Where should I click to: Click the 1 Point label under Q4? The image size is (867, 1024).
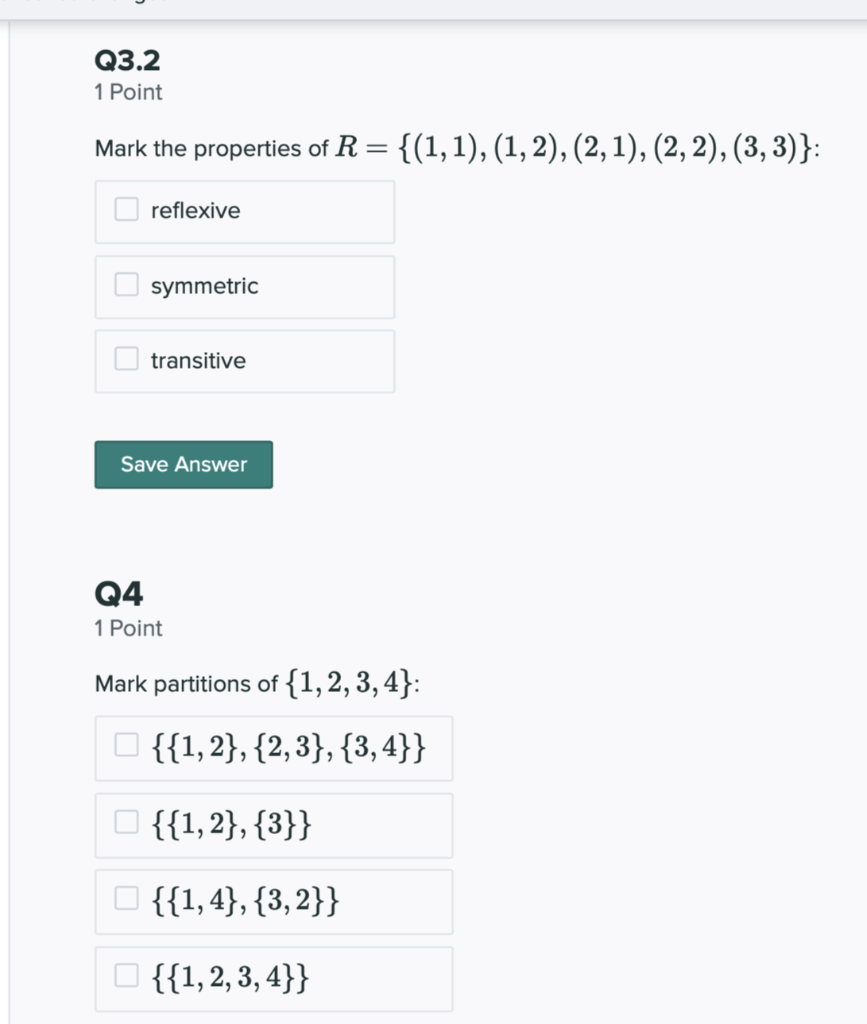click(127, 628)
